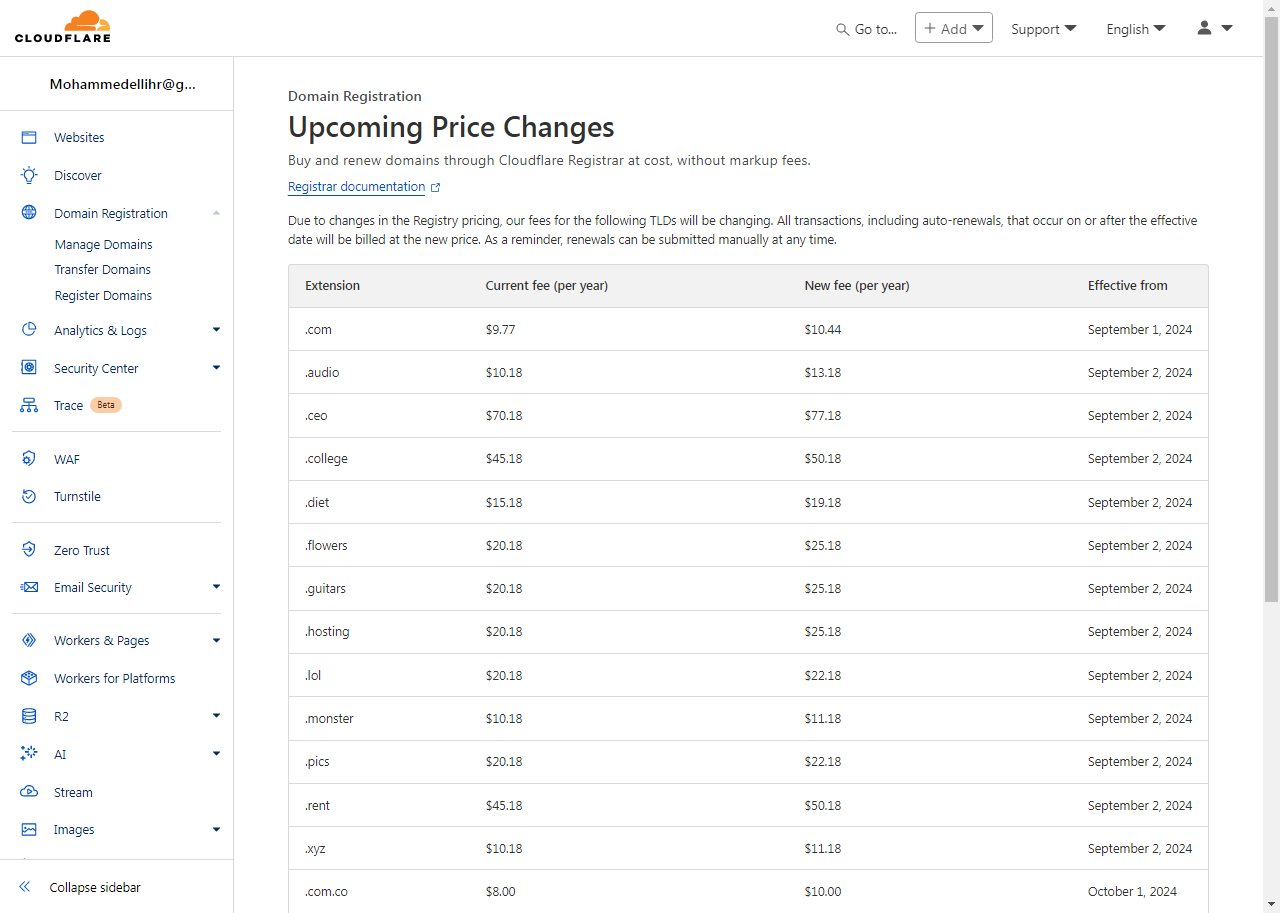Open the WAF shield icon
This screenshot has width=1280, height=913.
click(x=29, y=459)
